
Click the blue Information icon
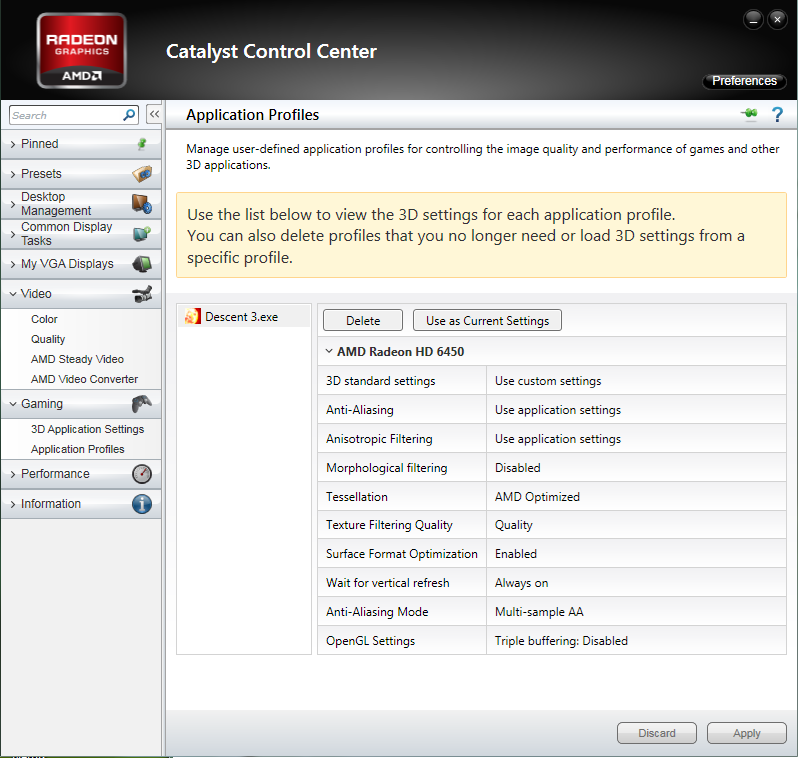pyautogui.click(x=142, y=504)
